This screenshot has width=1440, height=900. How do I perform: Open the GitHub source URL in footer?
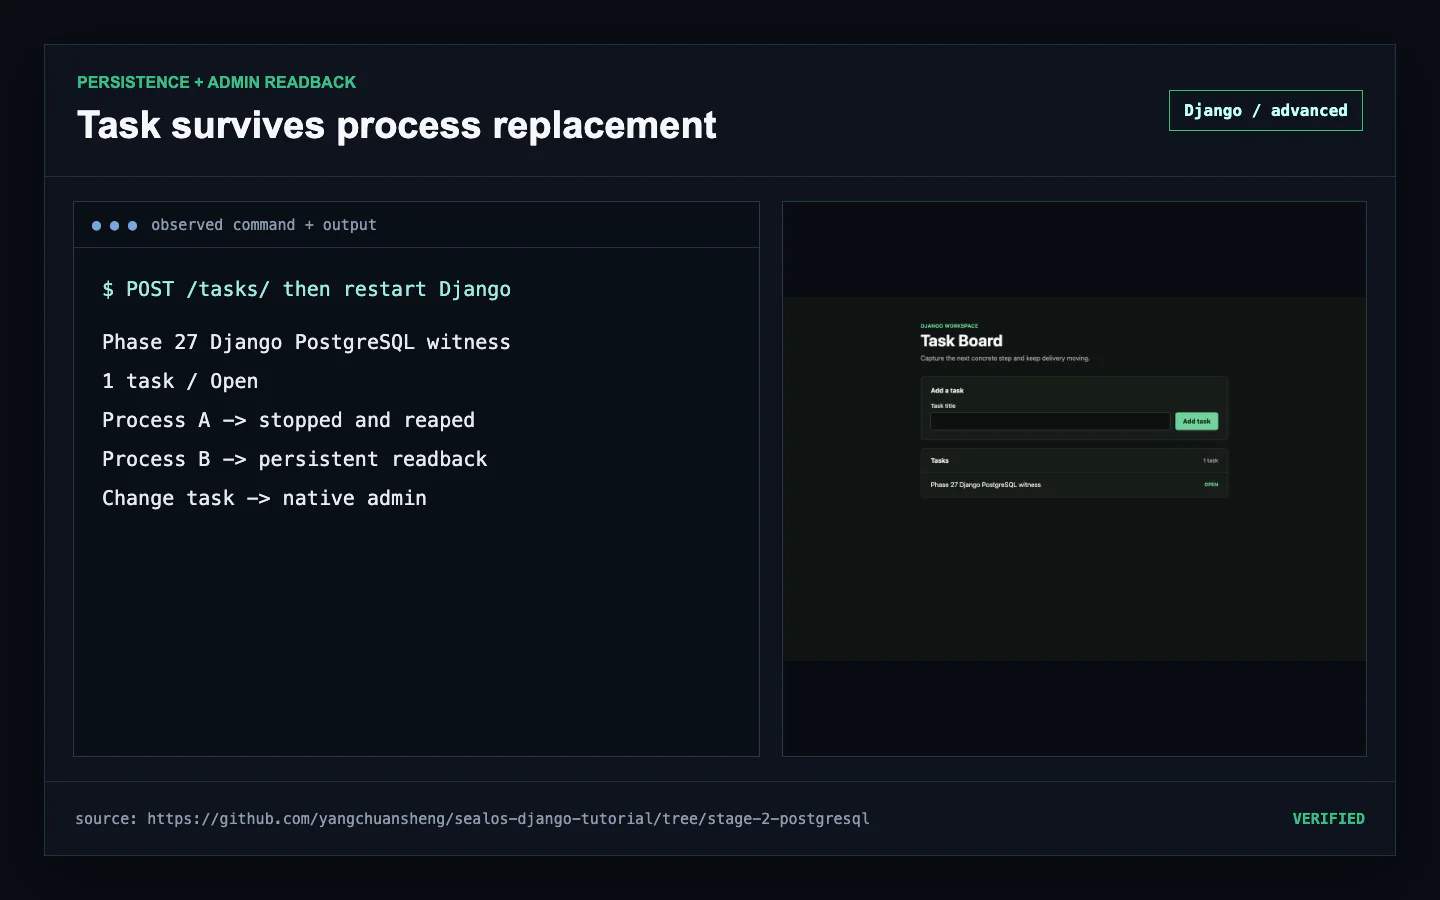pos(508,818)
